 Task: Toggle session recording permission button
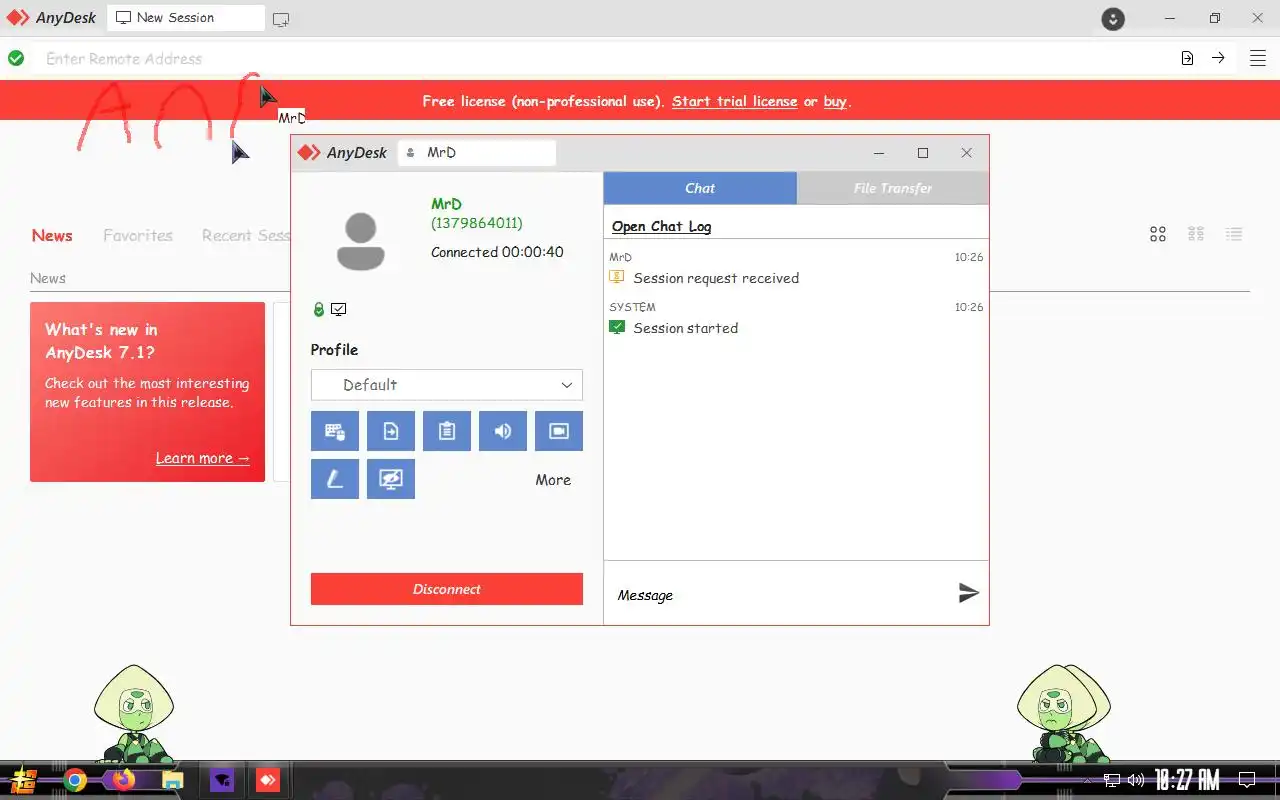(x=558, y=431)
